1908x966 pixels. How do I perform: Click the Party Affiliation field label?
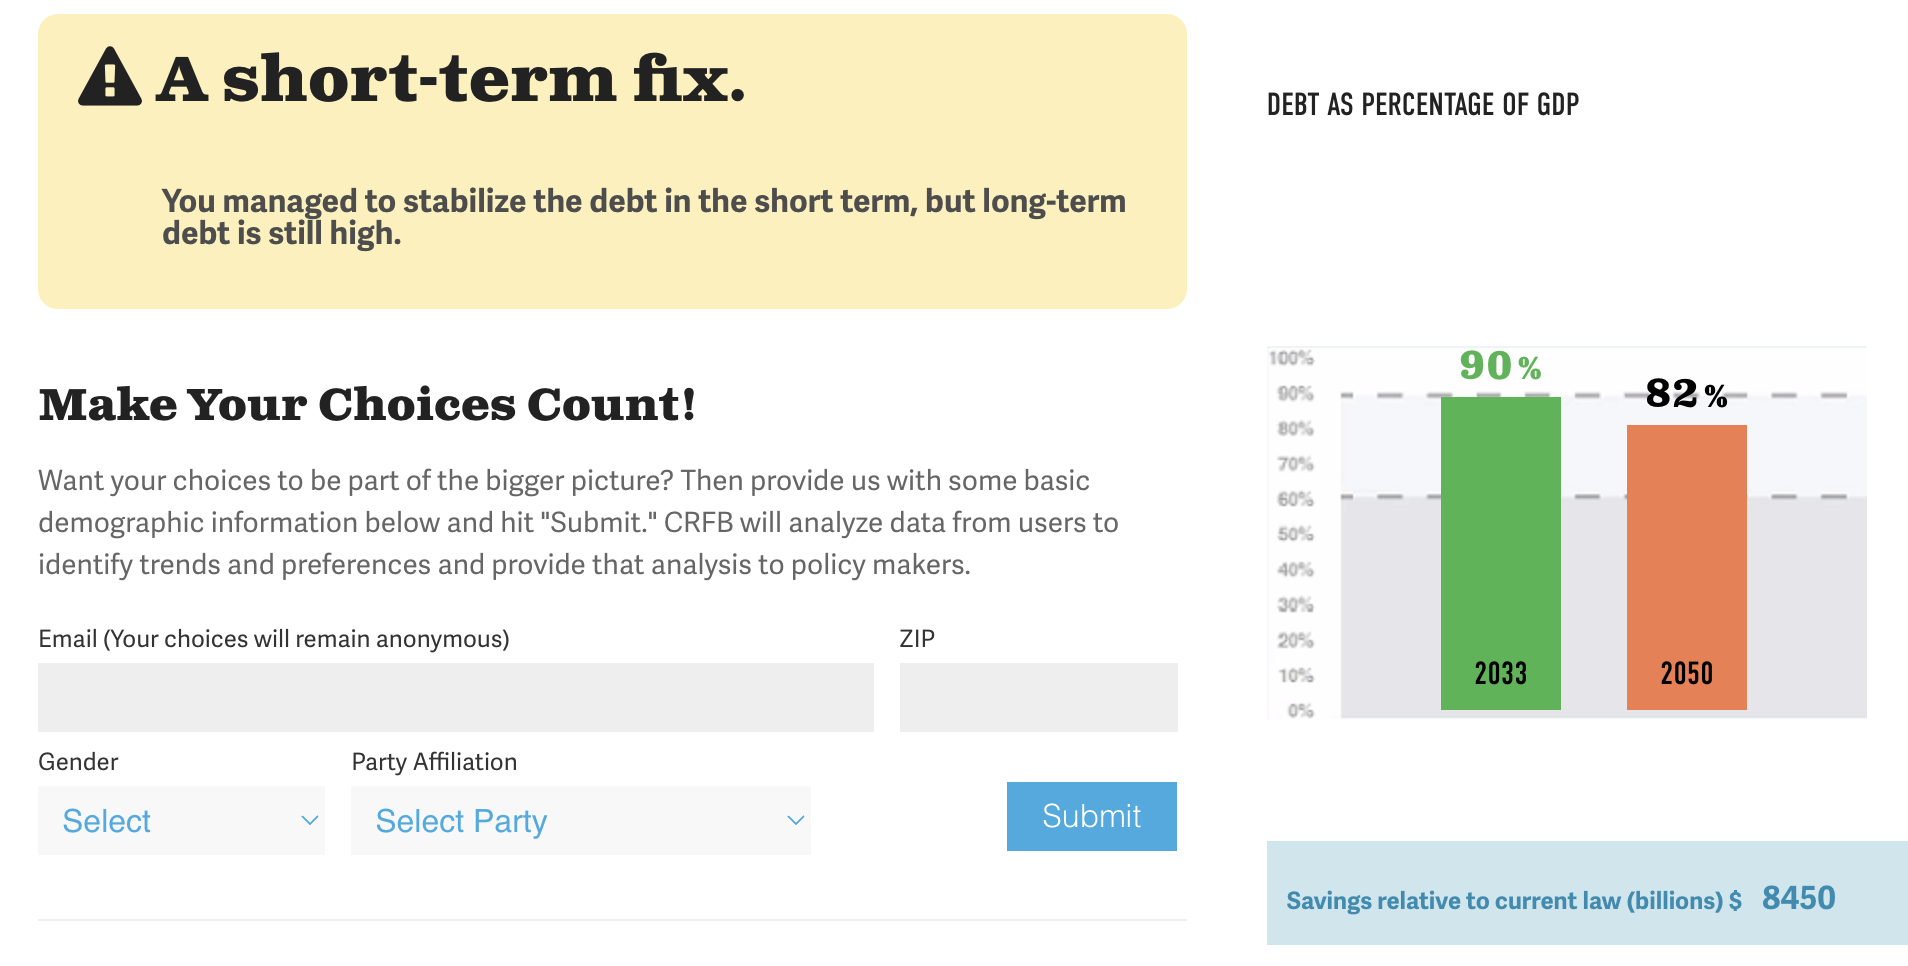point(434,761)
